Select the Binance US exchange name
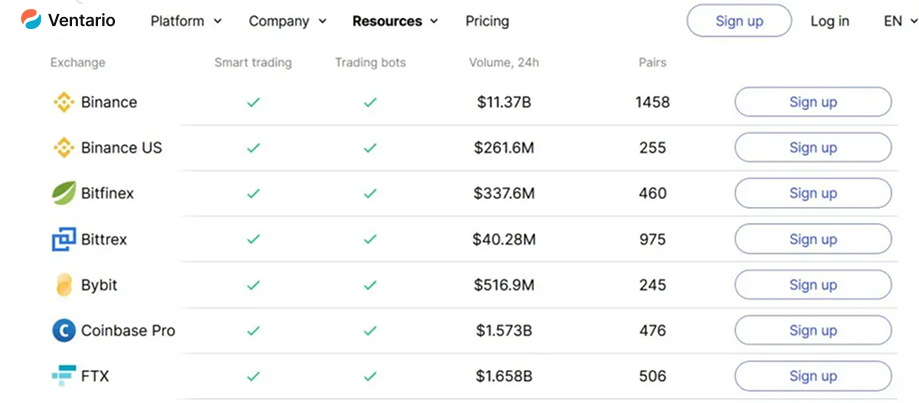Screen dimensions: 919x403 (121, 148)
